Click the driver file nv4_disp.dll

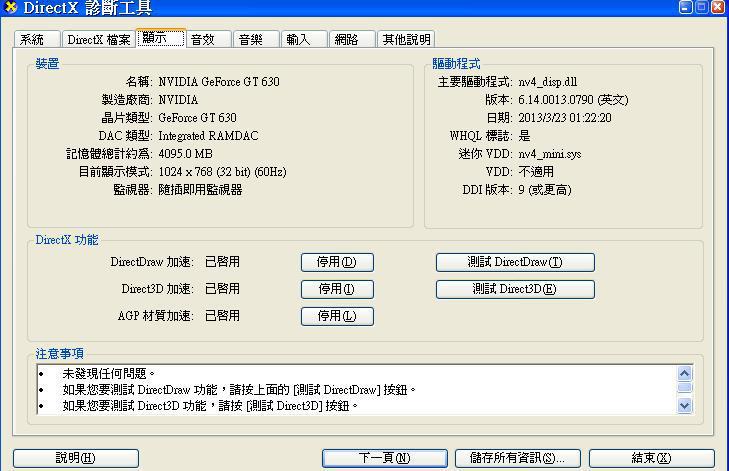coord(548,82)
